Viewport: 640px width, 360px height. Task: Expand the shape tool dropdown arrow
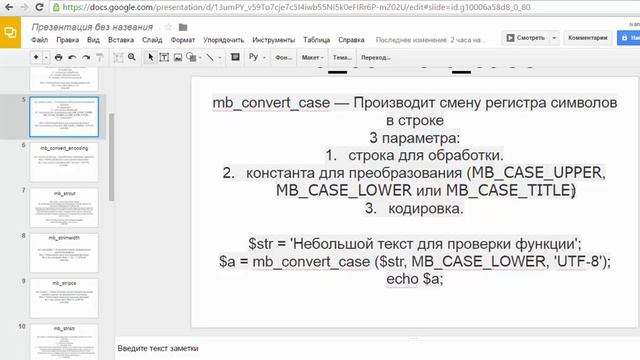(x=200, y=58)
